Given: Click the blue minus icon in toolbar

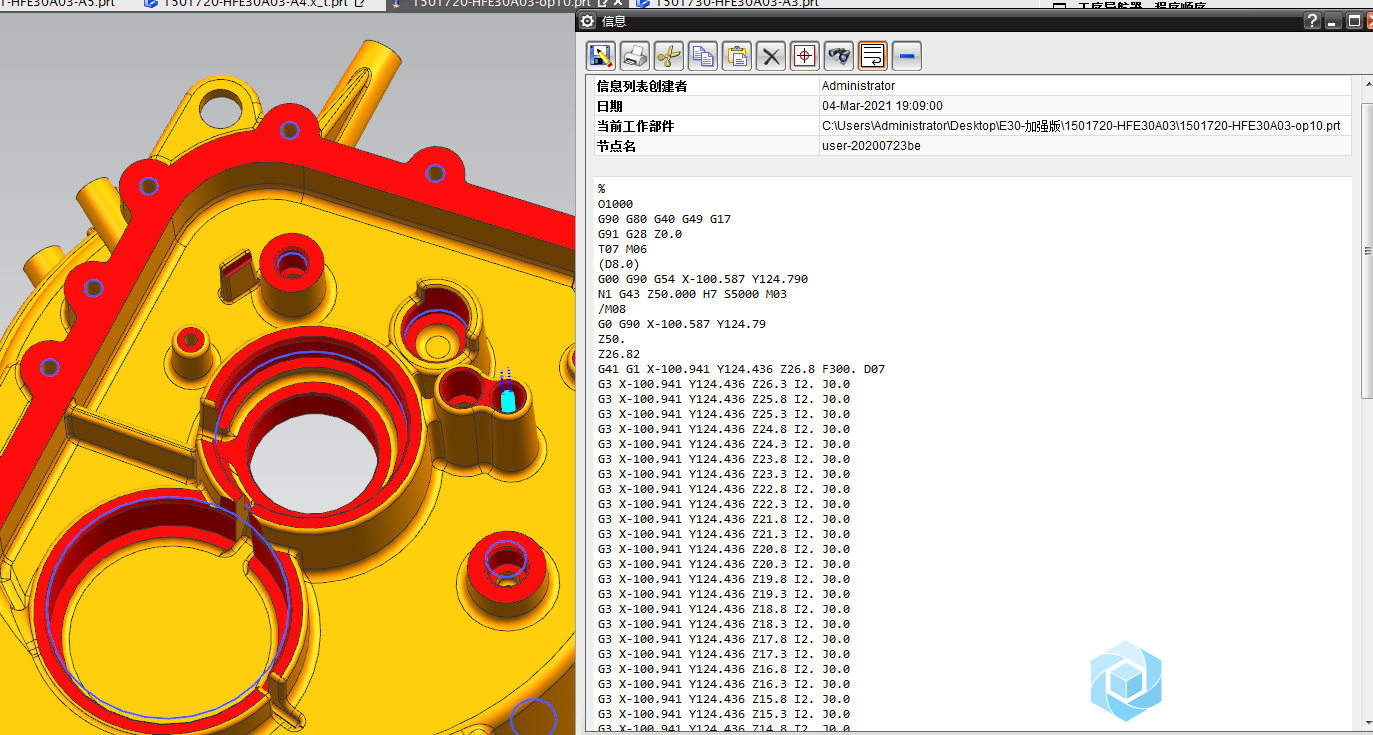Looking at the screenshot, I should tap(907, 55).
